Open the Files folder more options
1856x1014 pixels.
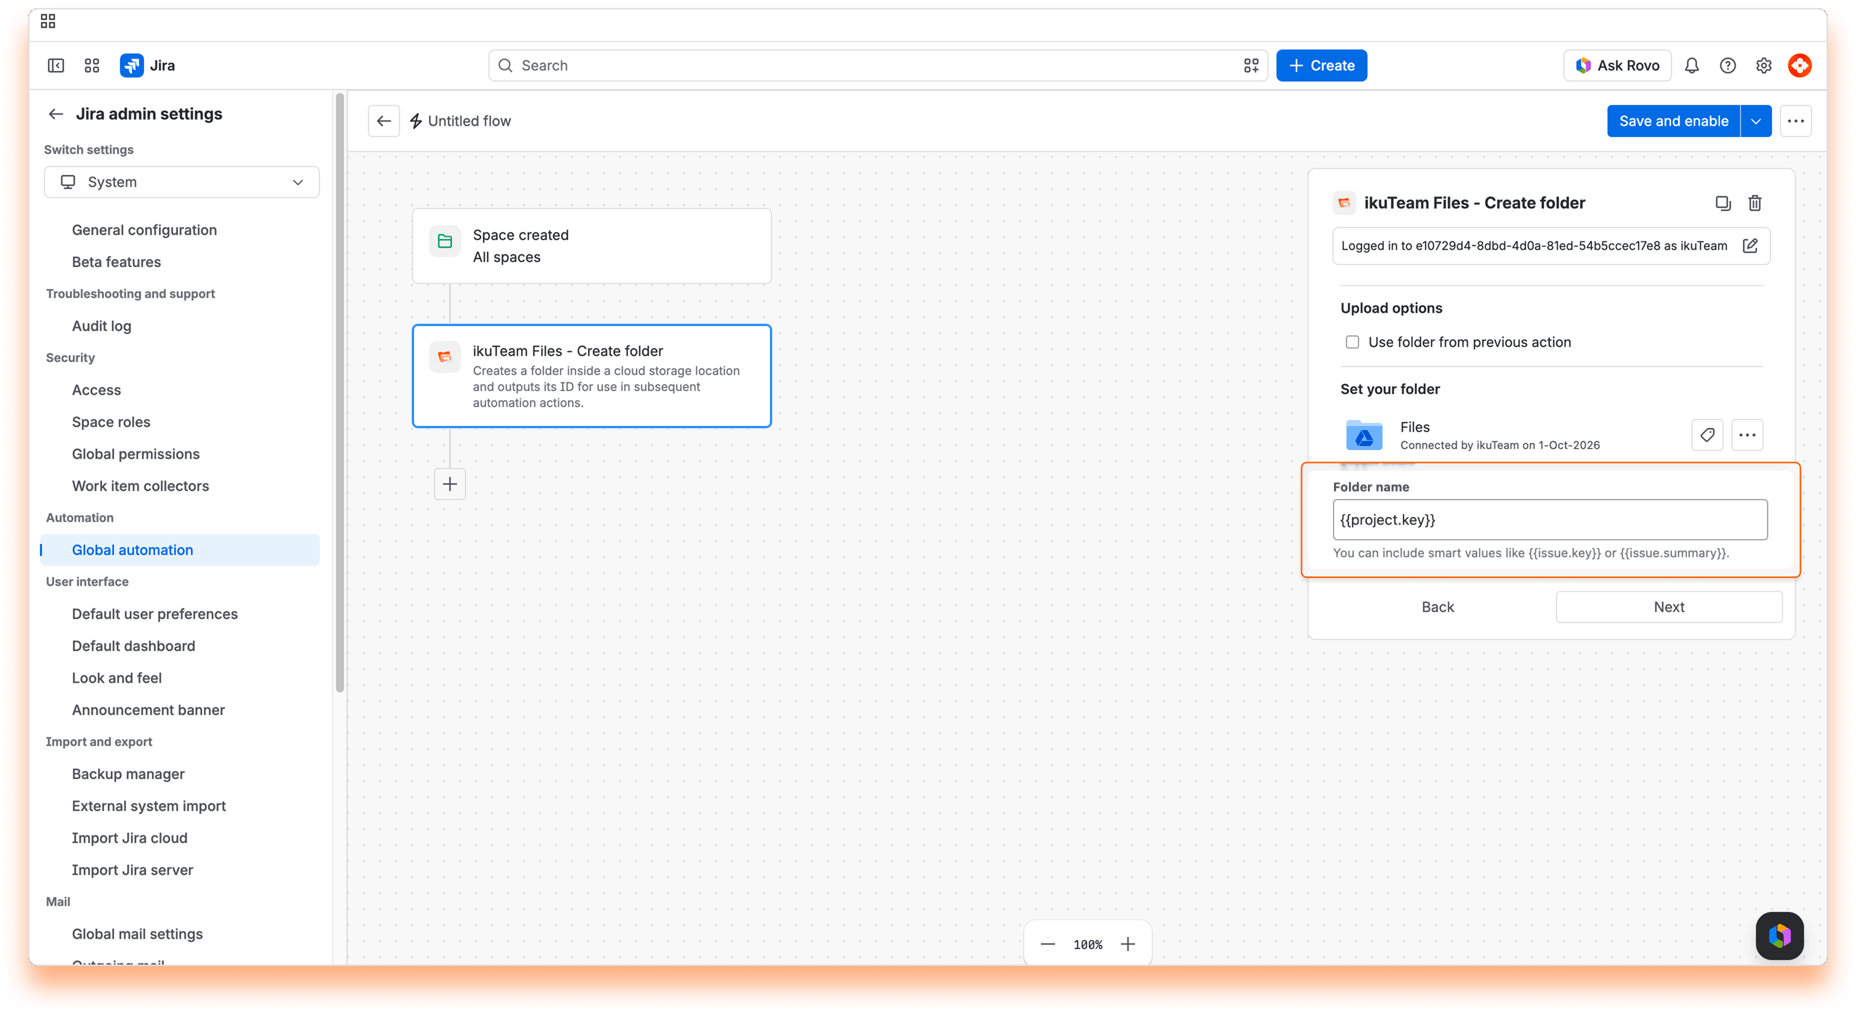point(1747,435)
